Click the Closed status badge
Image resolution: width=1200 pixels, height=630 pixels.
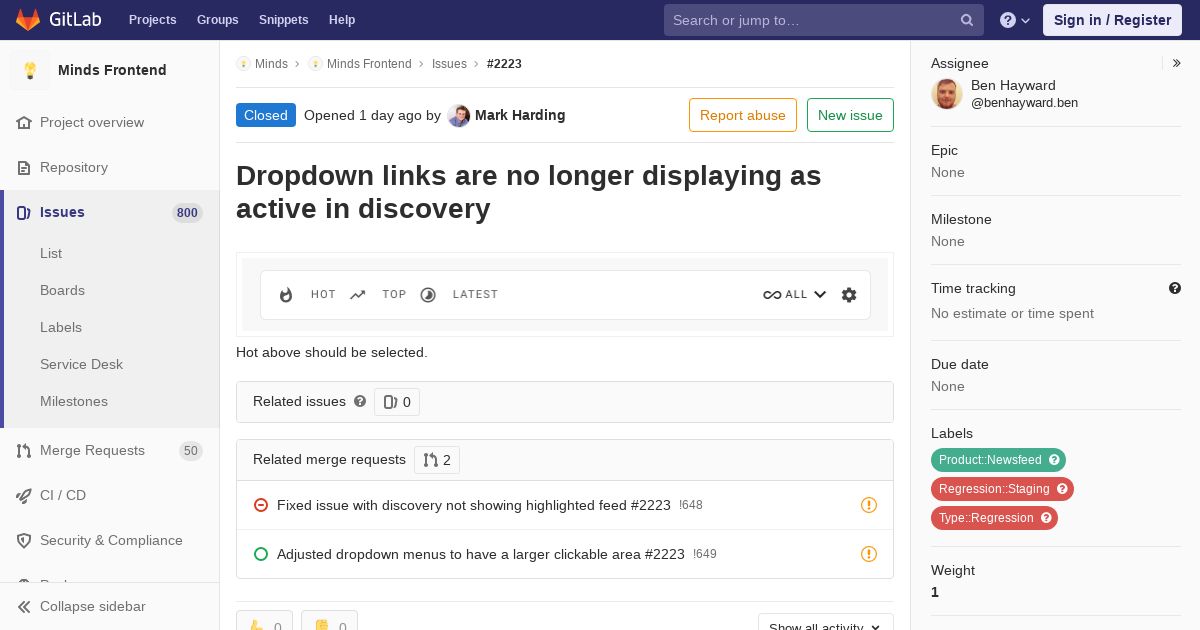266,115
